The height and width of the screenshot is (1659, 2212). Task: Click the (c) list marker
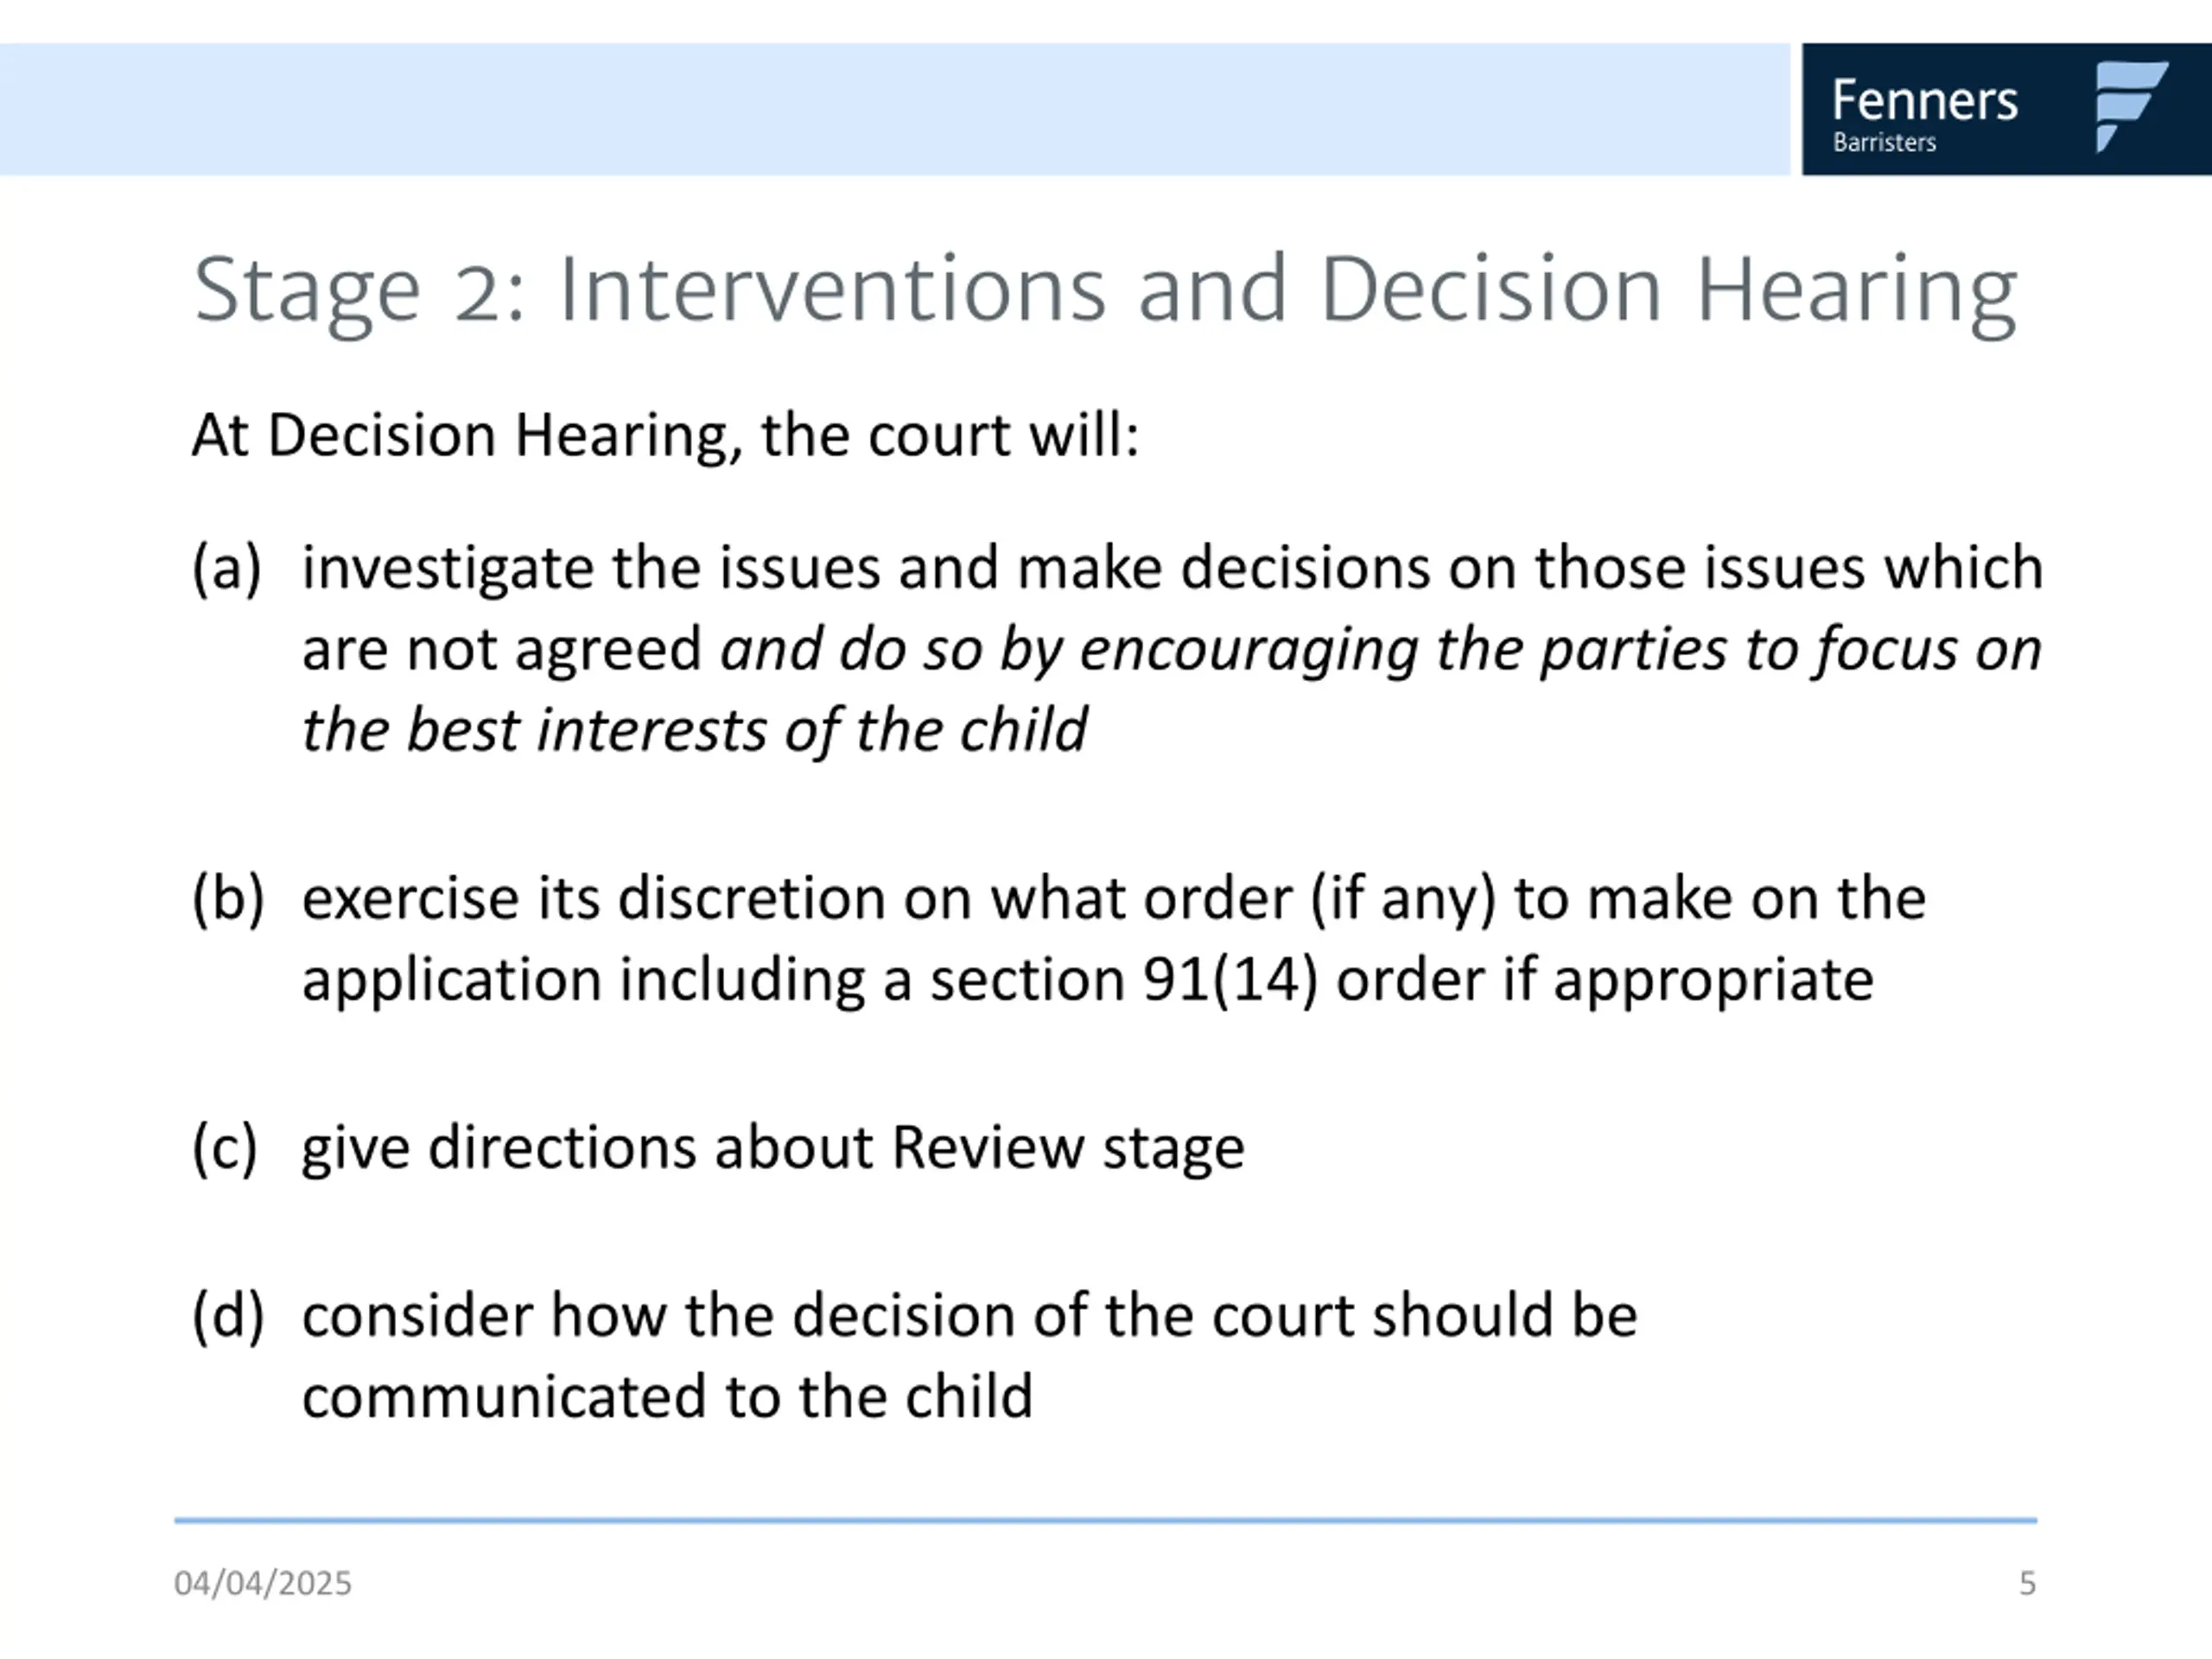pos(225,1147)
